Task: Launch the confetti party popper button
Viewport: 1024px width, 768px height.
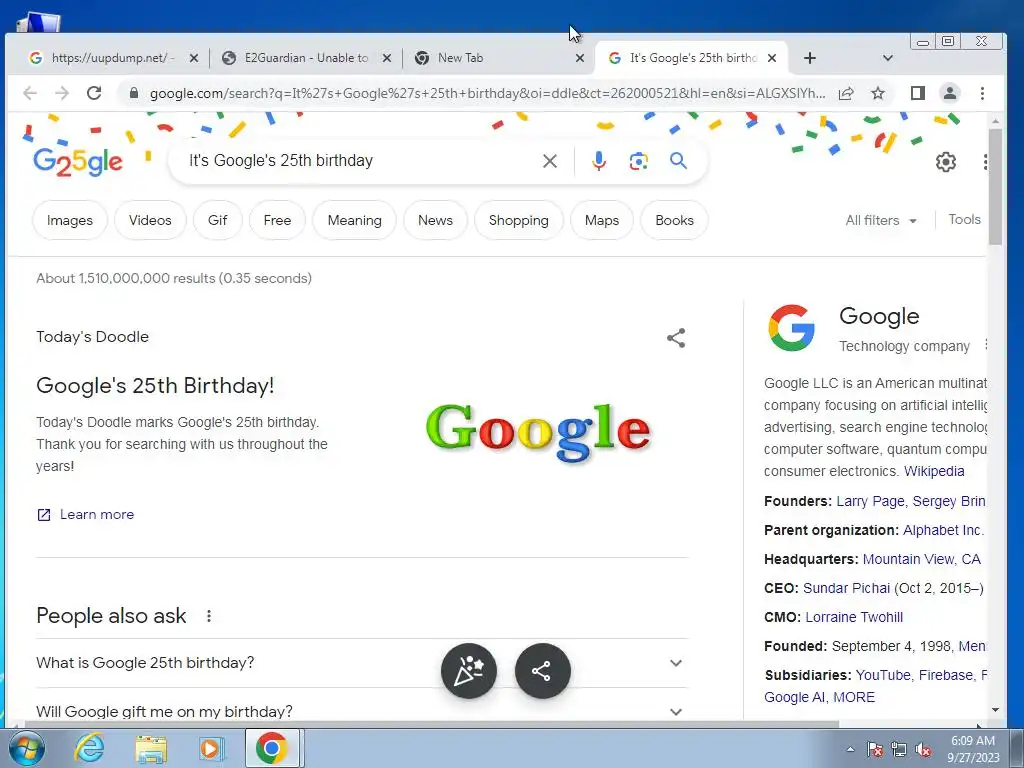Action: click(469, 671)
